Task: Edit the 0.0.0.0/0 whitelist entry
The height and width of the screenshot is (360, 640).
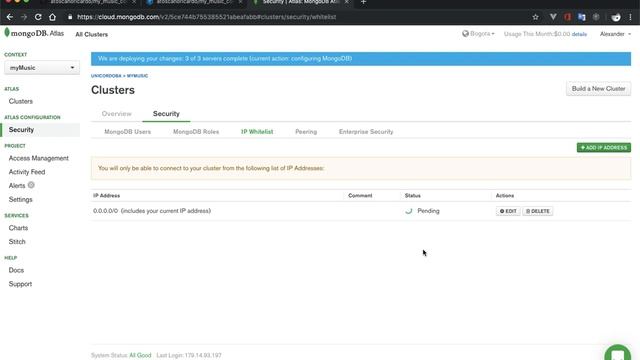Action: click(508, 211)
